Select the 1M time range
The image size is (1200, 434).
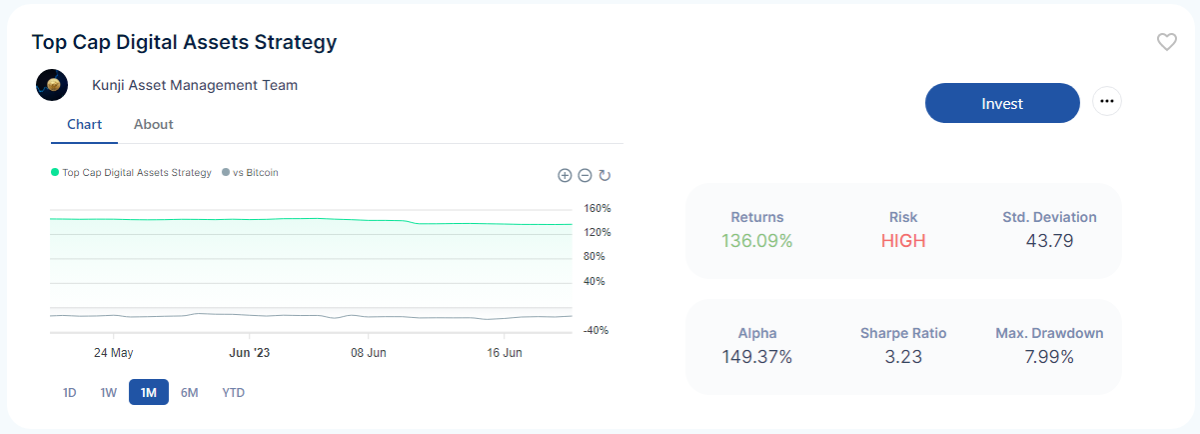pyautogui.click(x=149, y=393)
